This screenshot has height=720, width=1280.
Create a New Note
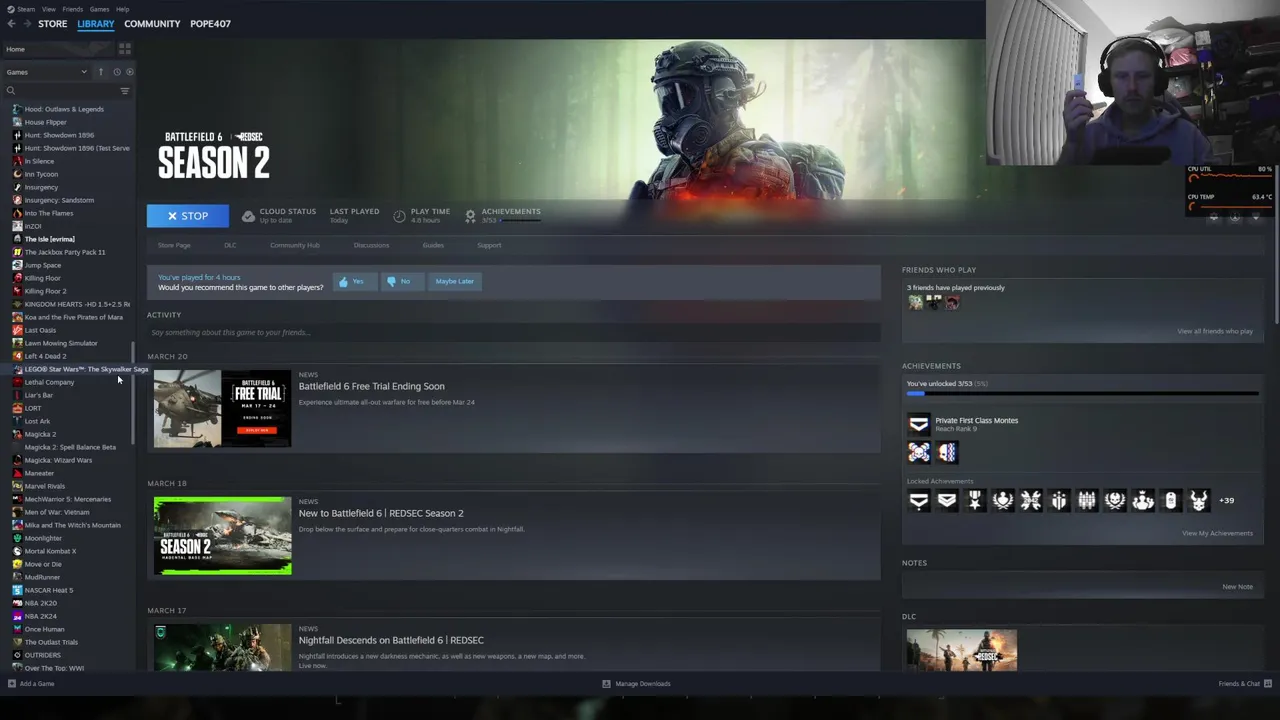(1237, 587)
